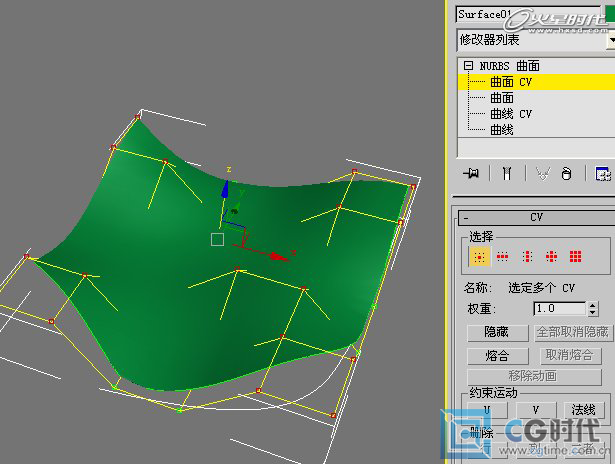
Task: Select 曲线 sub-object level in stack
Action: 502,130
